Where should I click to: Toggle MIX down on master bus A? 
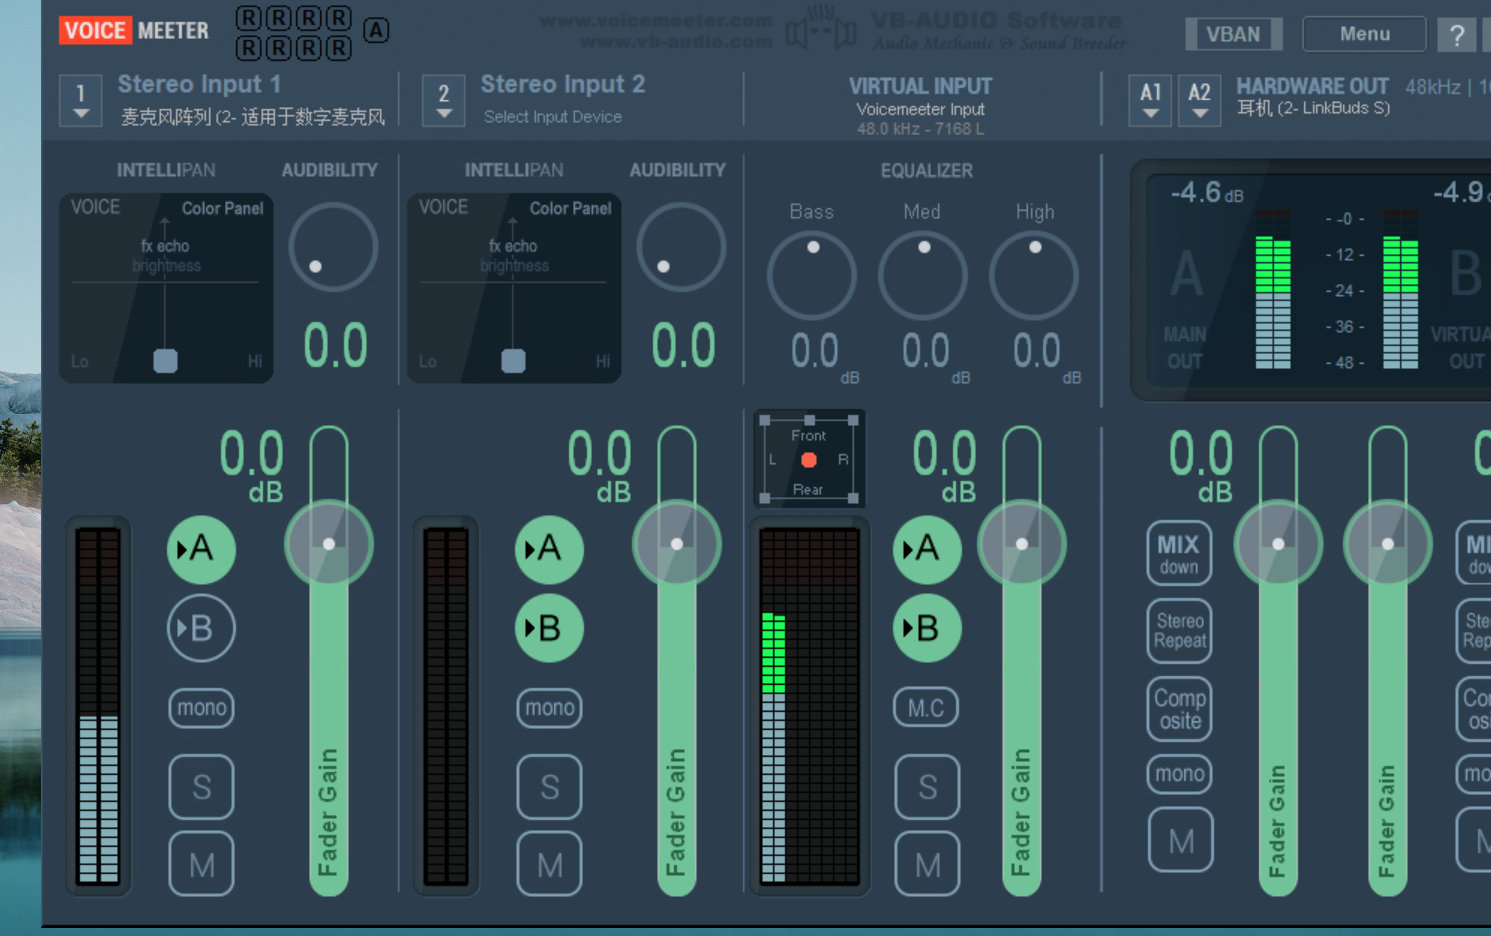(1179, 553)
